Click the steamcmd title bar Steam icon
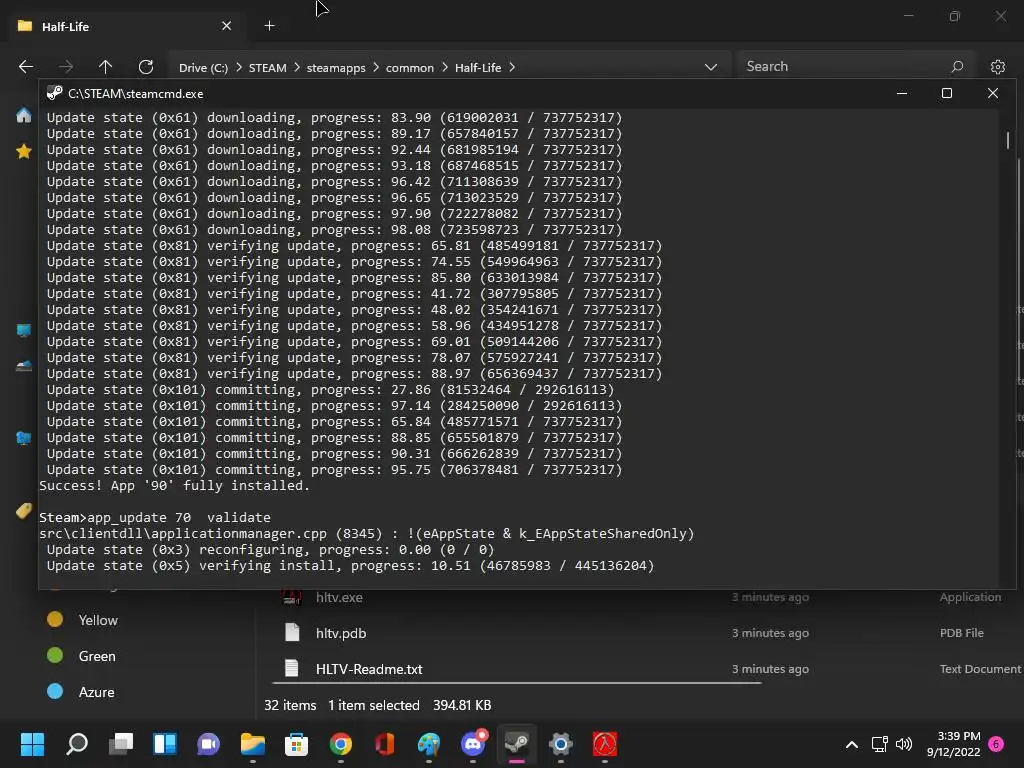 54,93
